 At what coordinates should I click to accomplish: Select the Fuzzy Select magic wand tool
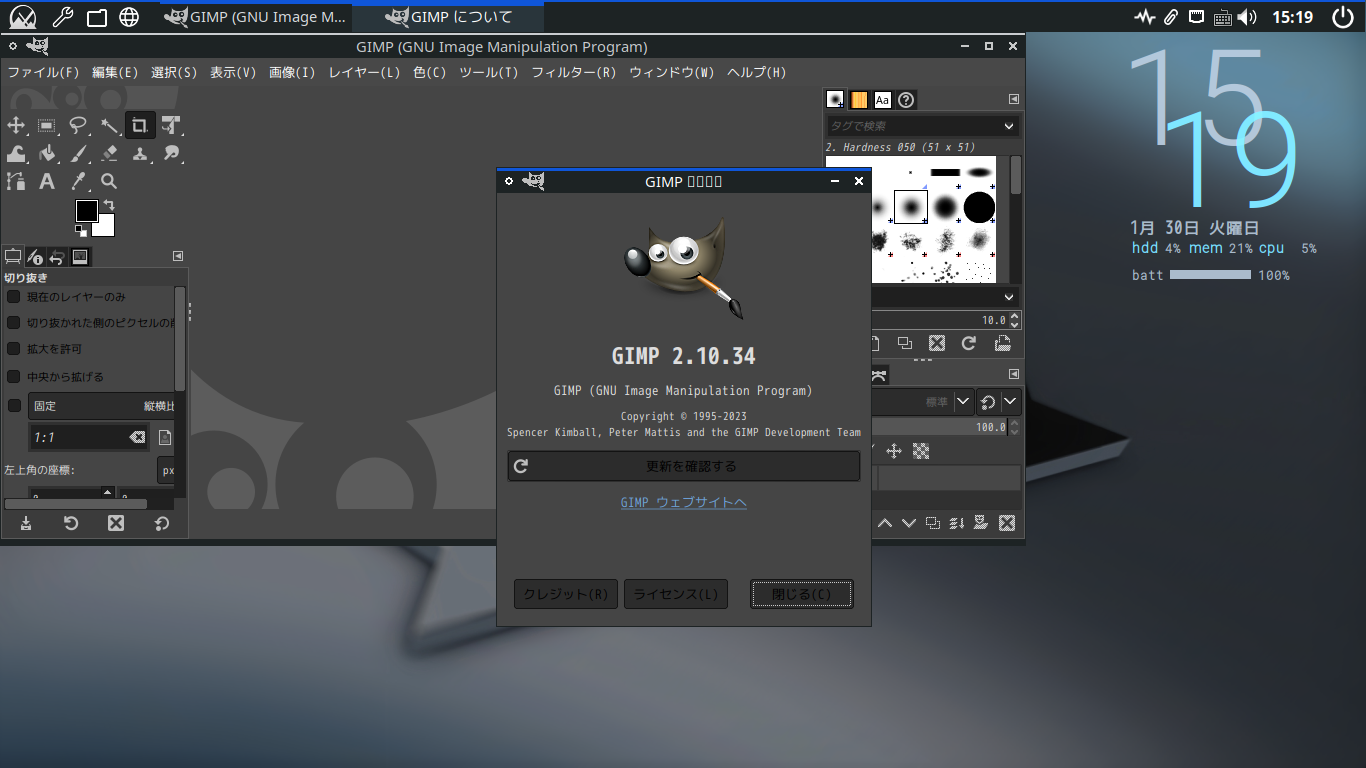pos(109,125)
